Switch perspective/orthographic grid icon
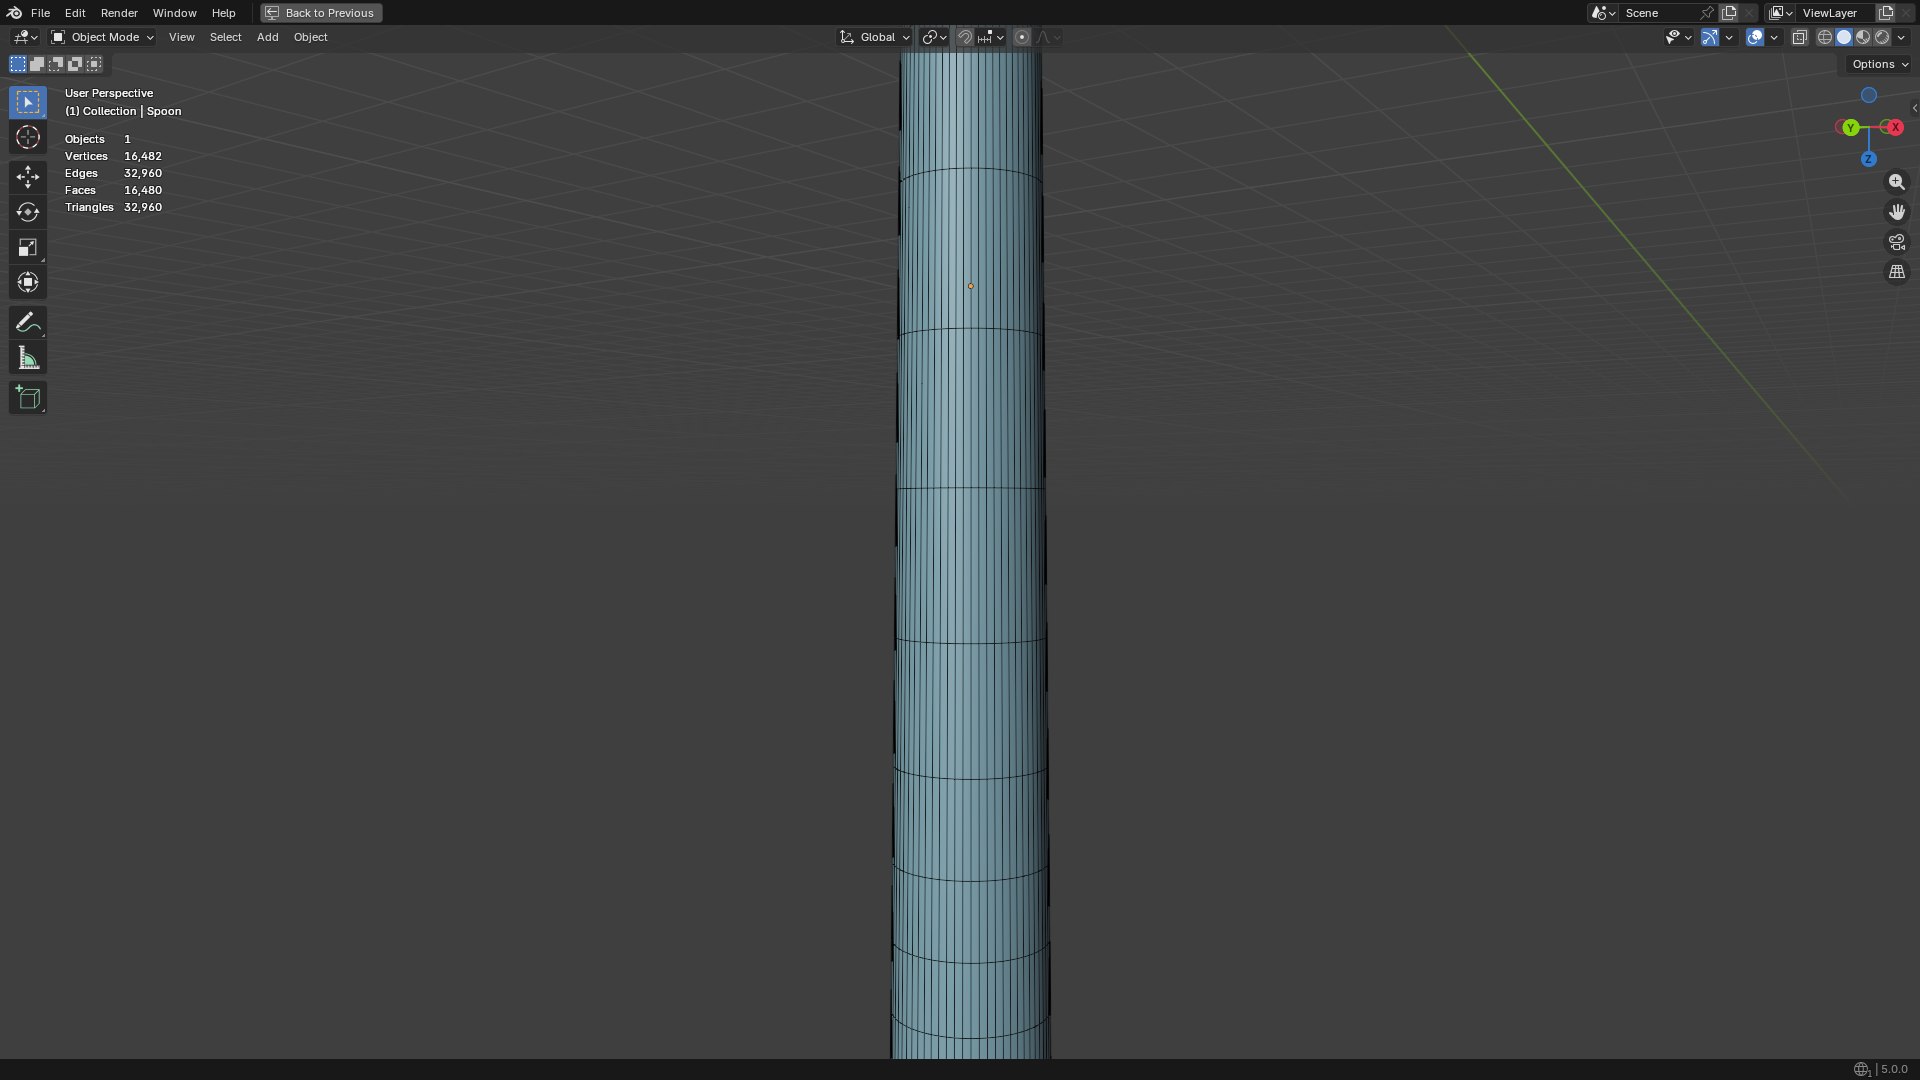 (1896, 272)
